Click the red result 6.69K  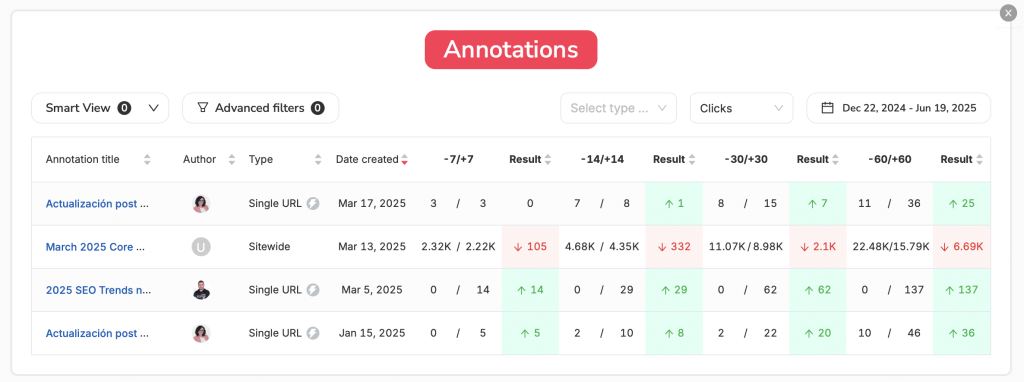(961, 247)
